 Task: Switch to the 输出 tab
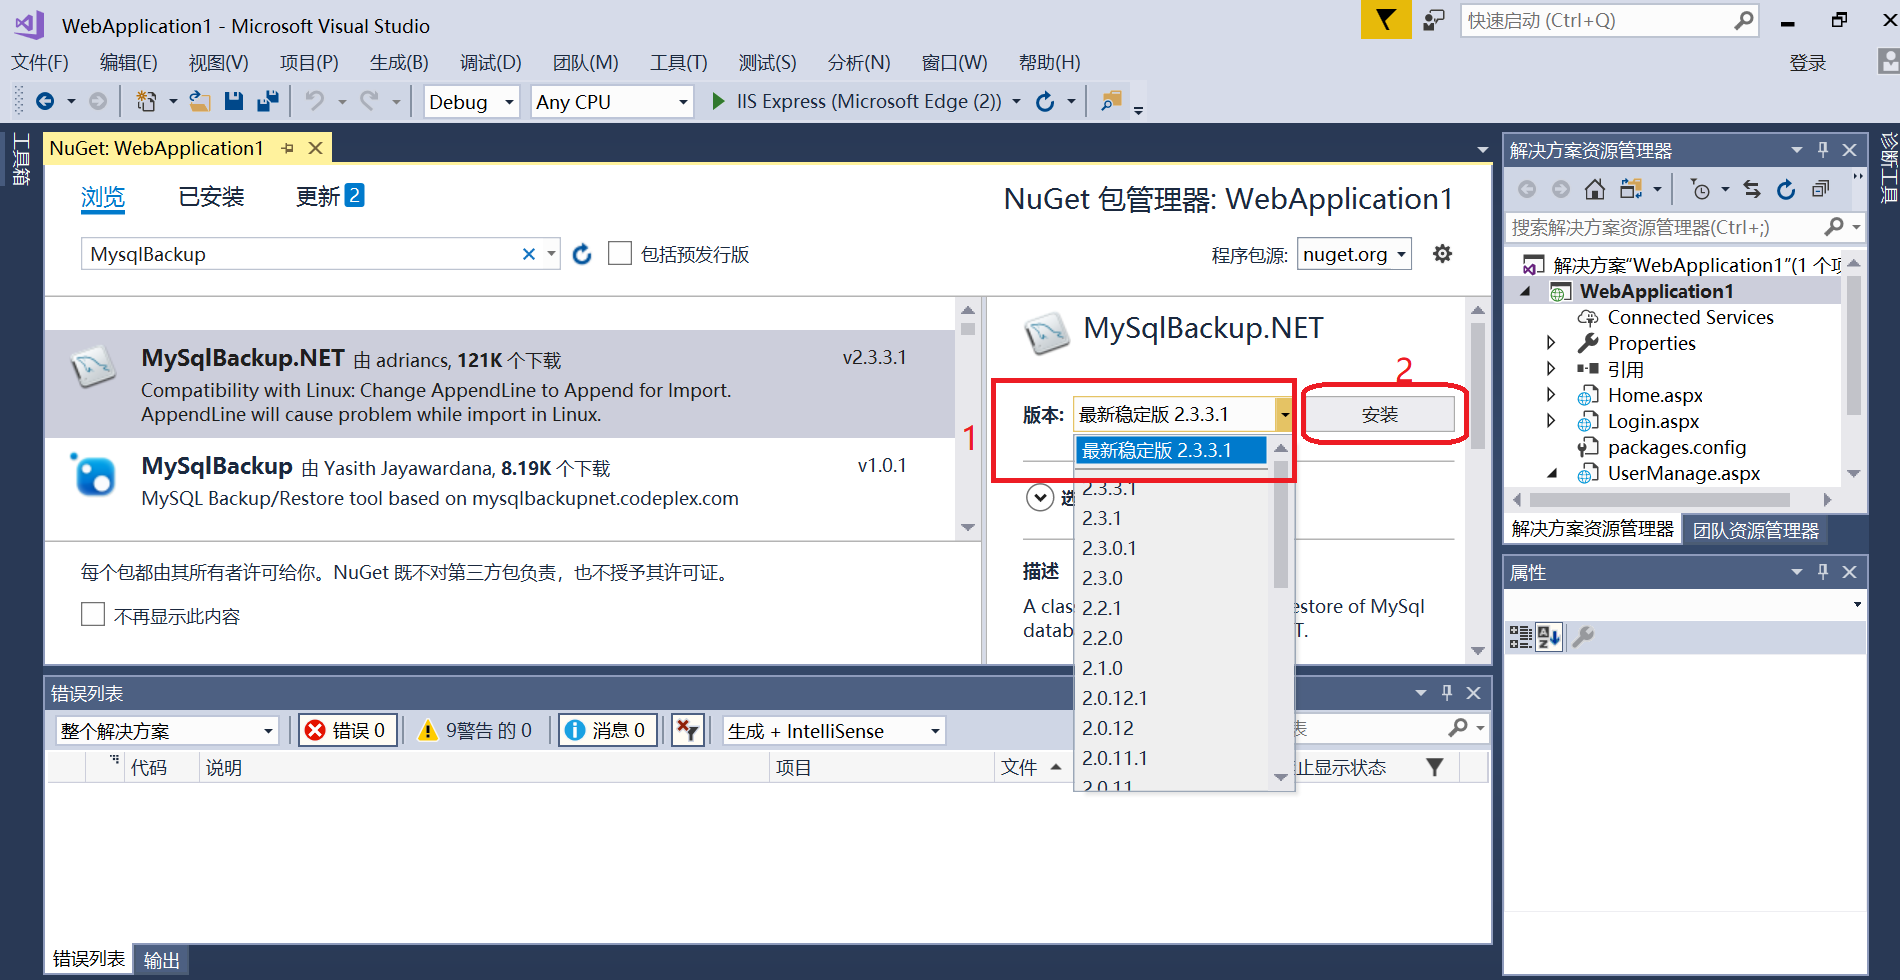pyautogui.click(x=162, y=960)
